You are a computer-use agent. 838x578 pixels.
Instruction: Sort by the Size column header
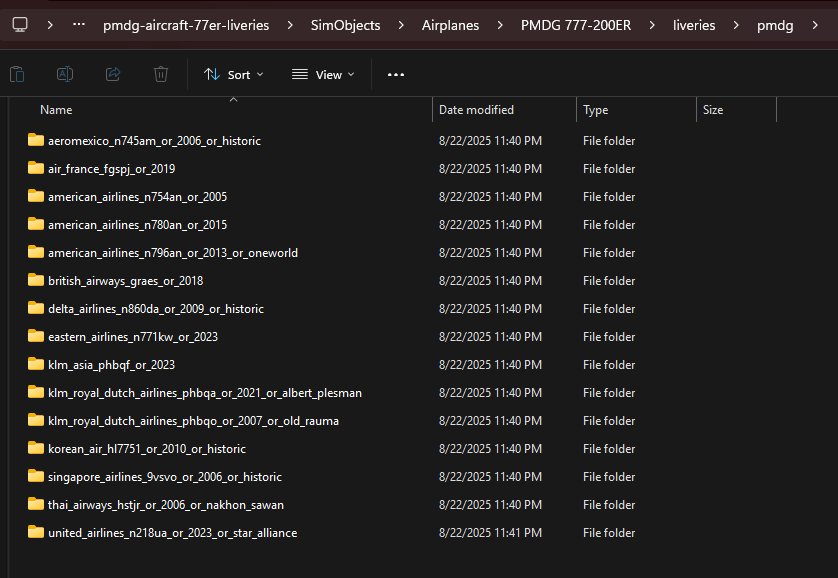click(712, 110)
